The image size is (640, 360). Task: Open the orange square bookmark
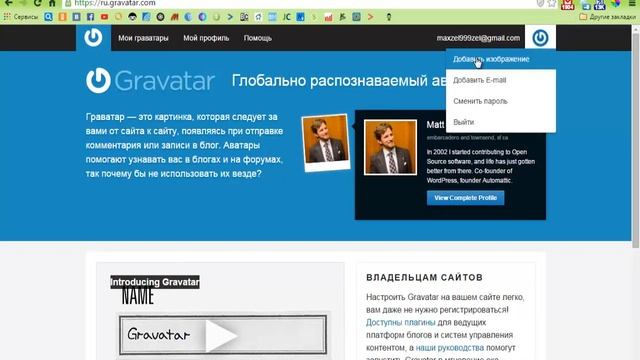62,17
